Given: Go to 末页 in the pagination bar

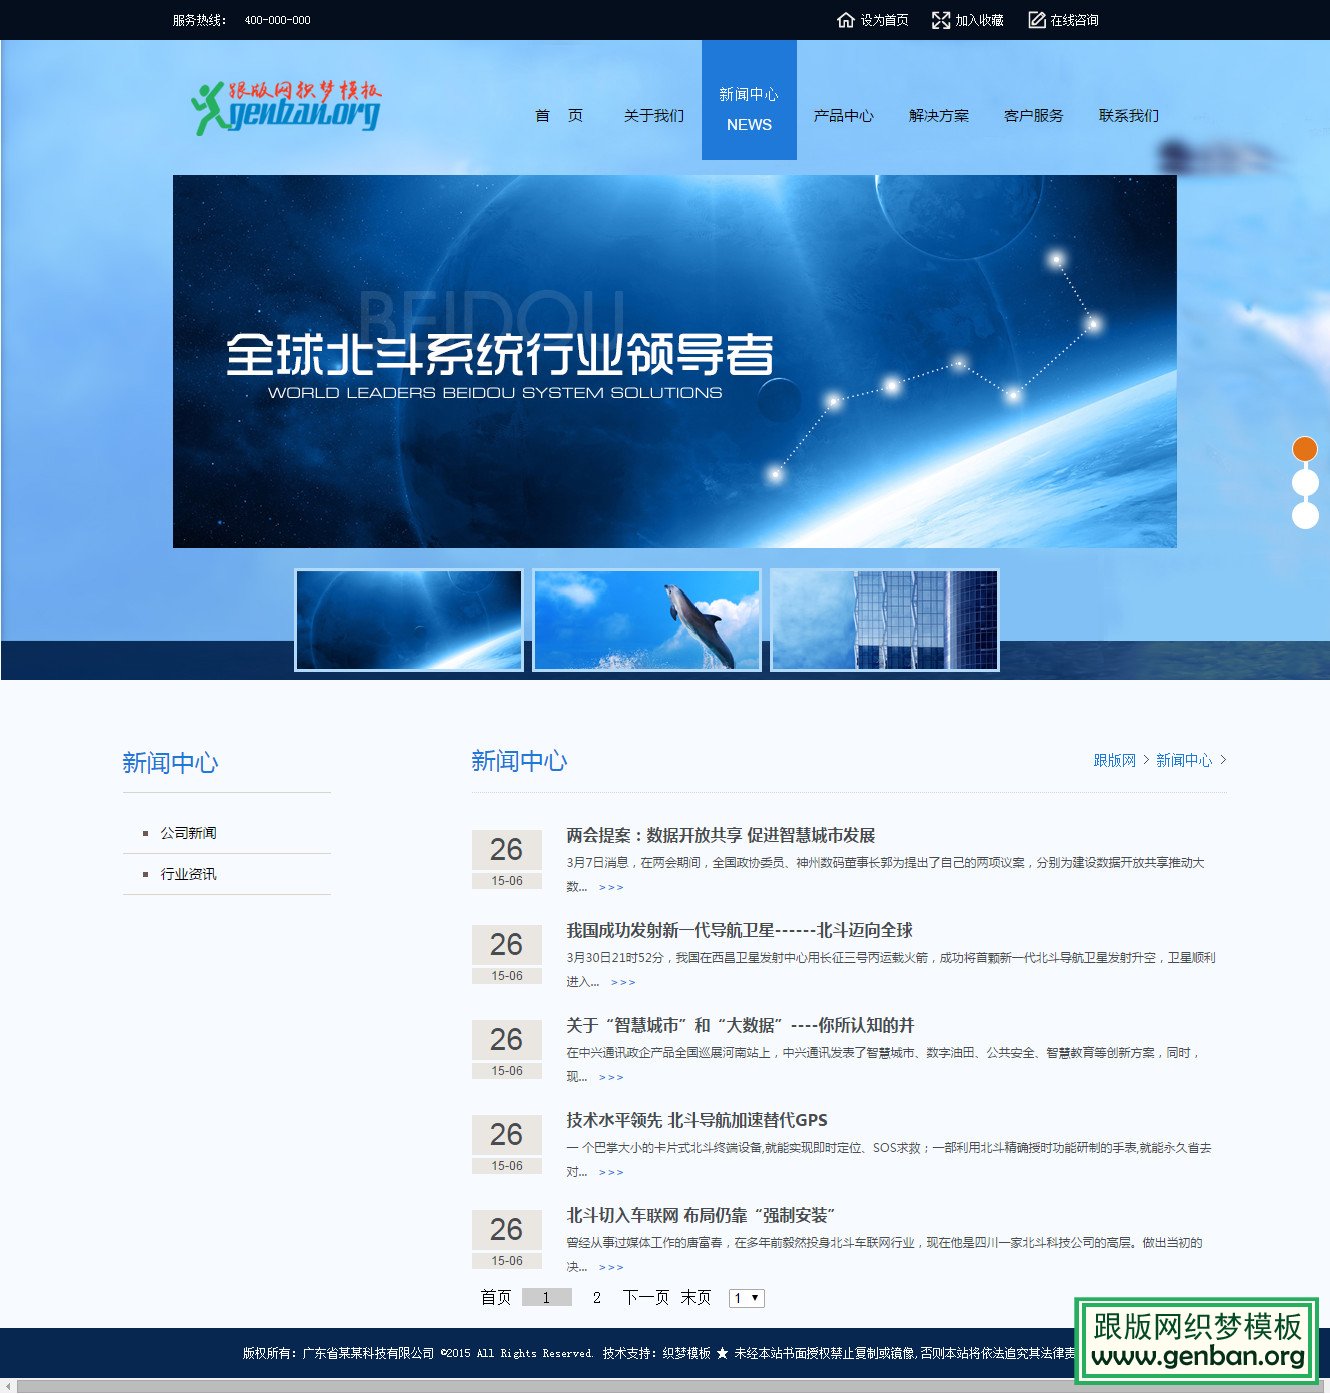Looking at the screenshot, I should (697, 1297).
